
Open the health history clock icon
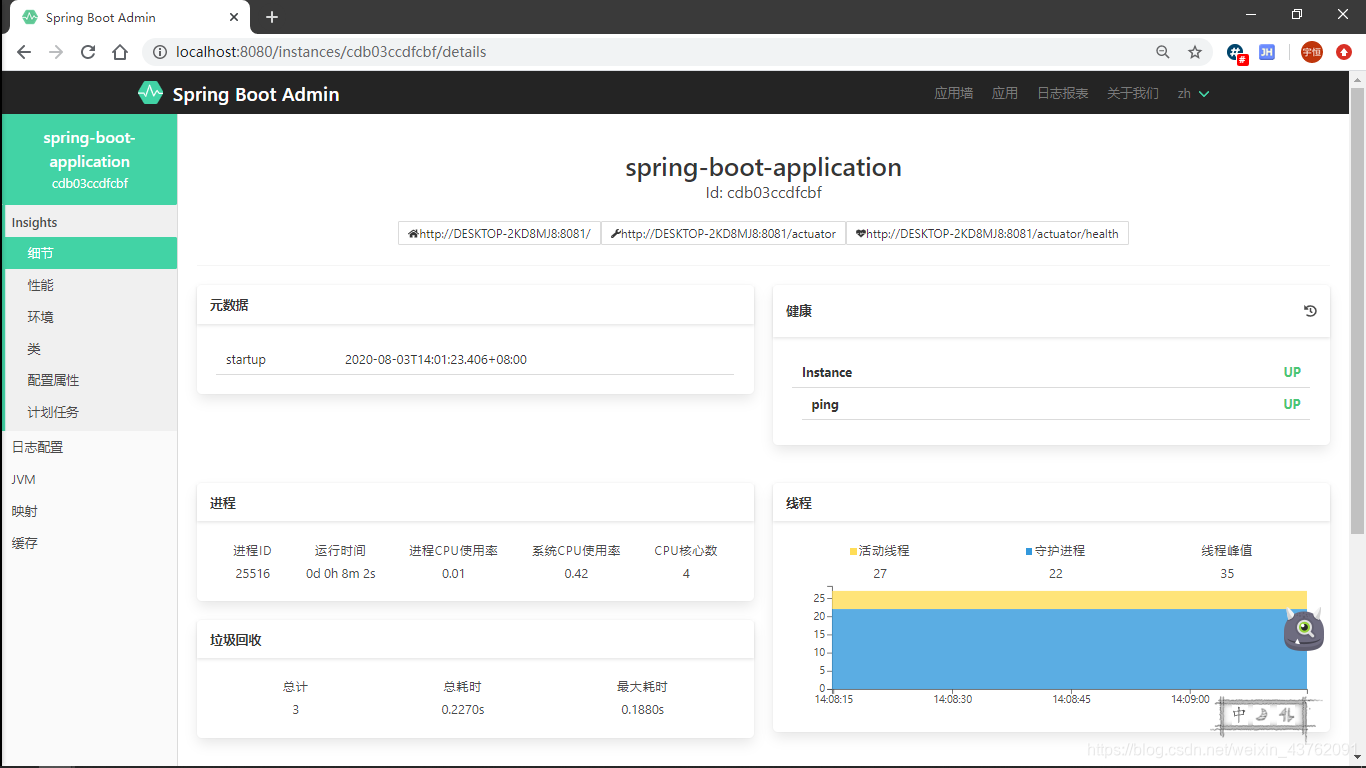tap(1310, 311)
